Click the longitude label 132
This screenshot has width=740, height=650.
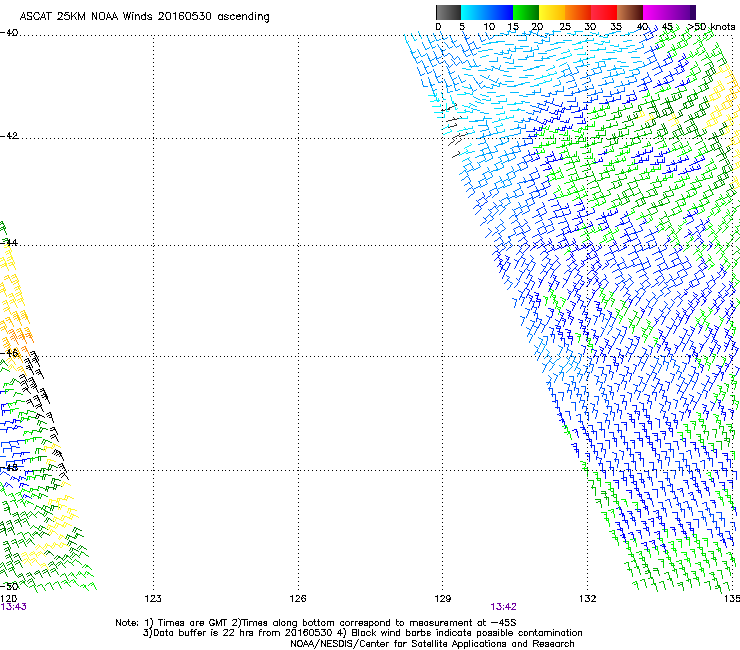click(588, 599)
